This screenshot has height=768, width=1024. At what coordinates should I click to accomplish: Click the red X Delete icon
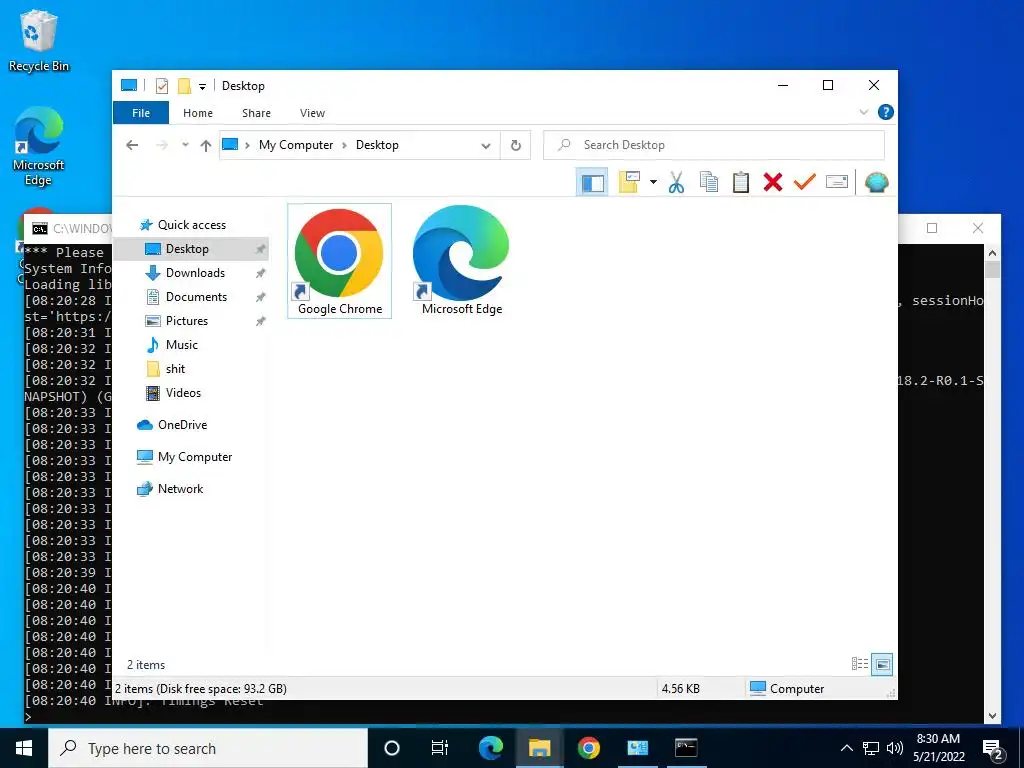tap(773, 182)
